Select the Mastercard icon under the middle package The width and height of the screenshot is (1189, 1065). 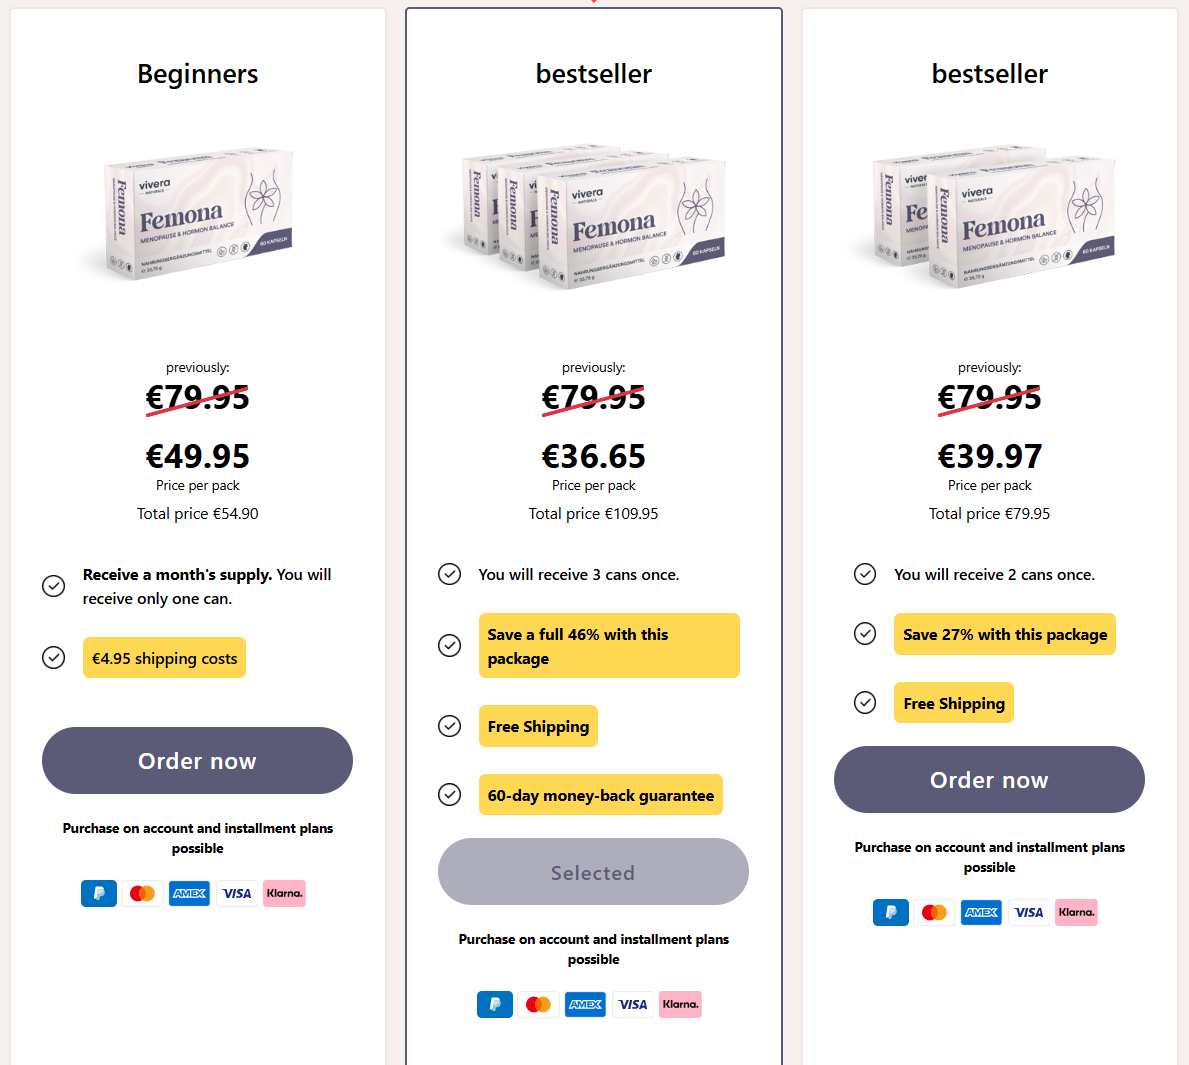click(538, 1004)
